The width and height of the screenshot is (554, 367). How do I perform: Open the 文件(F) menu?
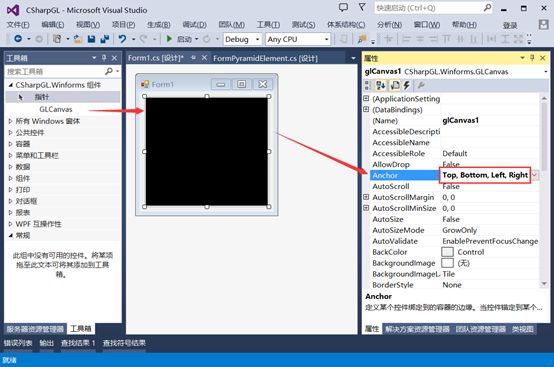[x=18, y=25]
